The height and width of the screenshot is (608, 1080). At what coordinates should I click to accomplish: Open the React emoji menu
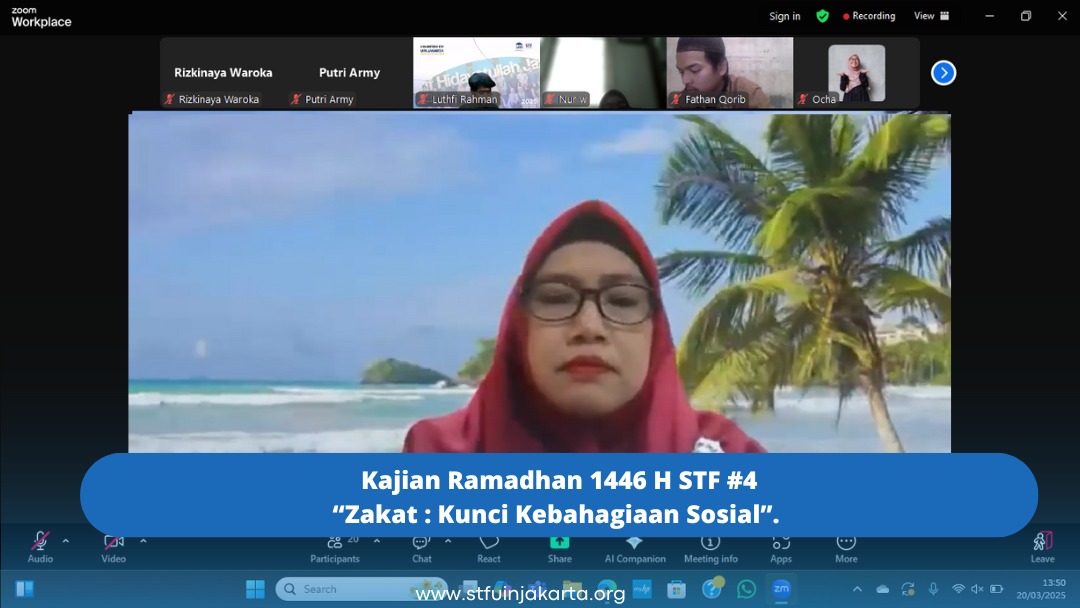click(x=489, y=546)
